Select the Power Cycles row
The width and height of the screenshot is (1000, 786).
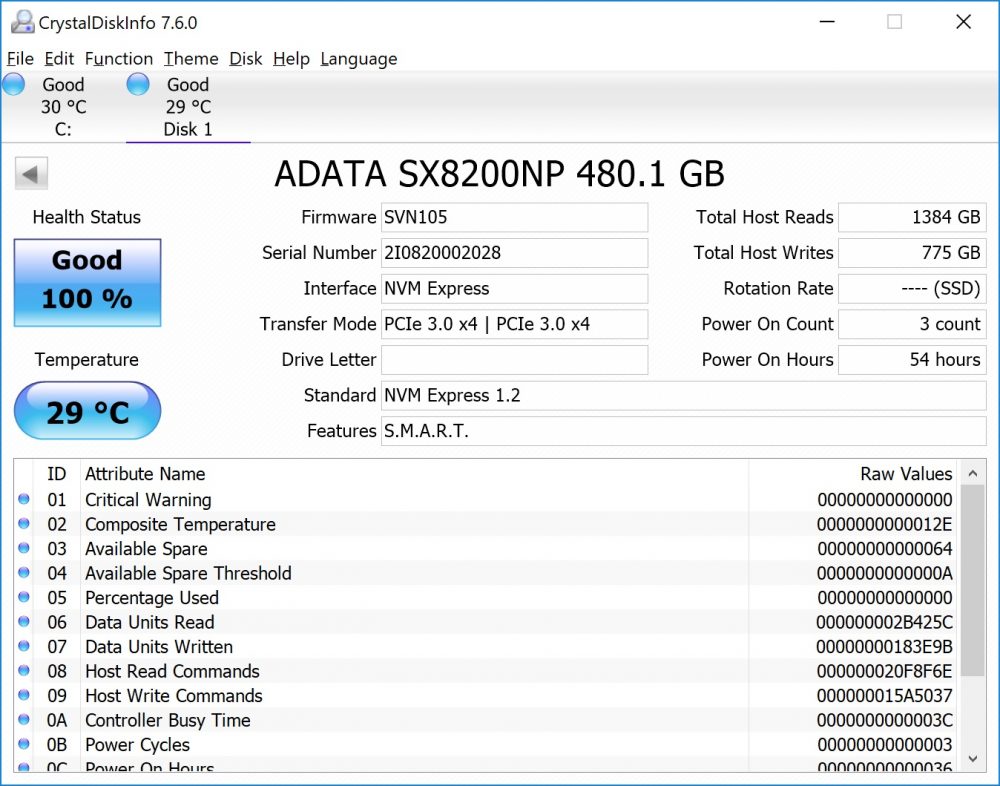tap(485, 745)
